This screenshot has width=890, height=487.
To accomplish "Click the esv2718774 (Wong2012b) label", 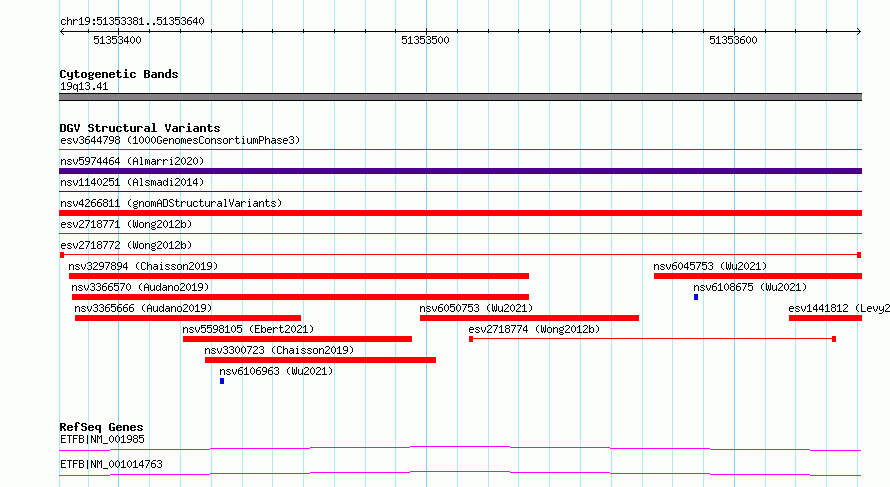I will click(534, 329).
